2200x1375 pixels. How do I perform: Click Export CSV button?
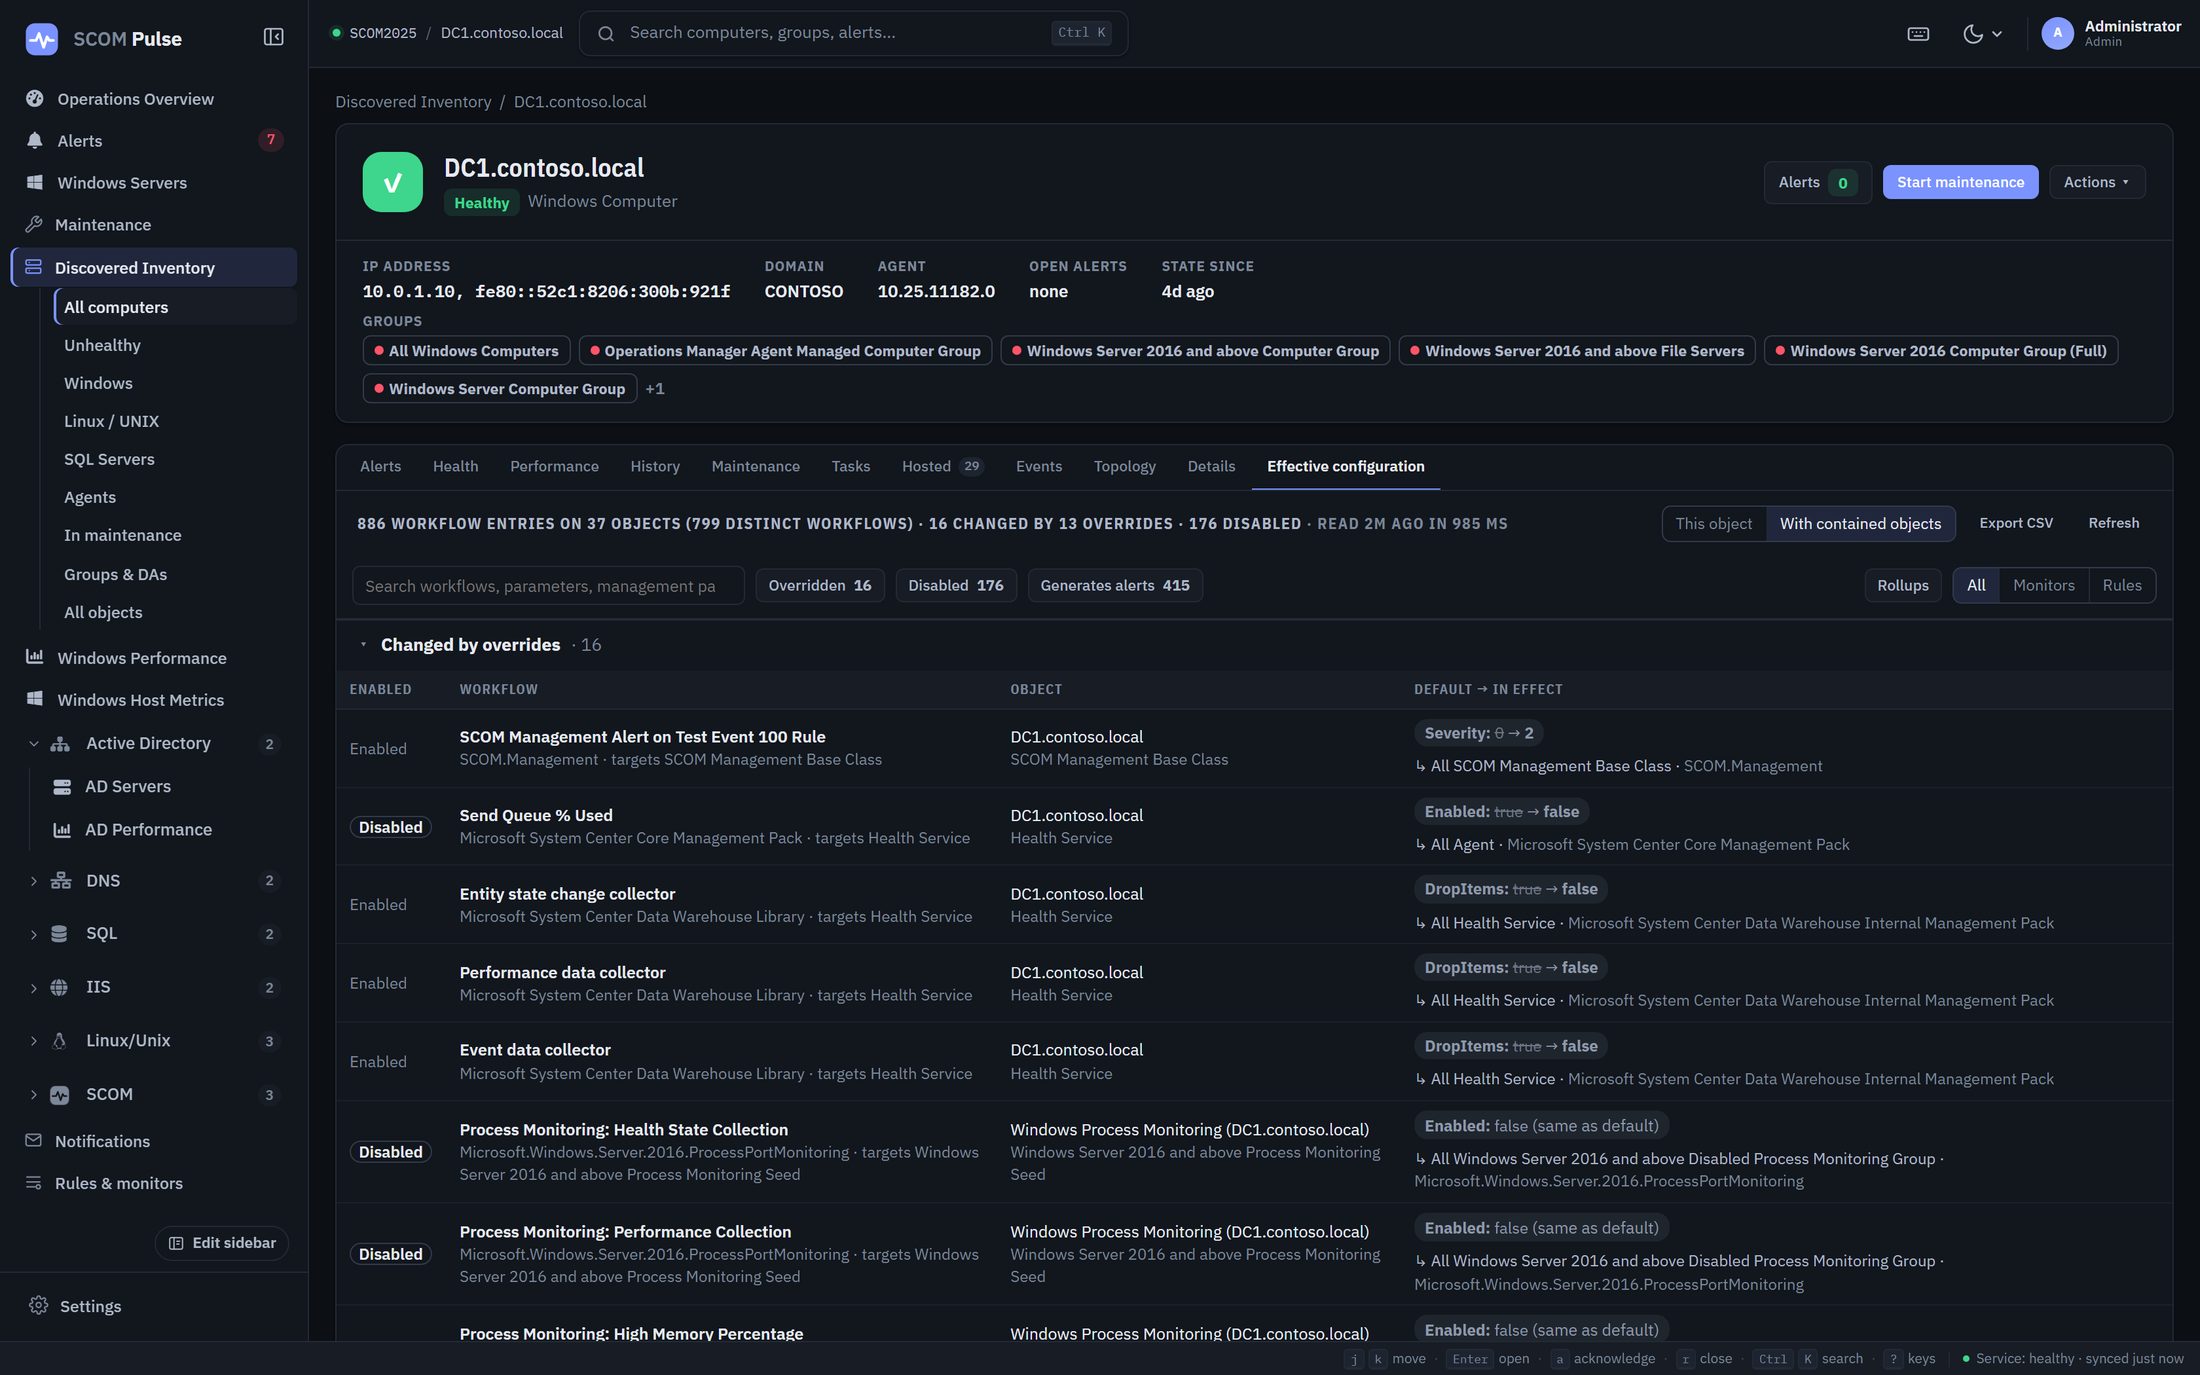click(x=2016, y=523)
